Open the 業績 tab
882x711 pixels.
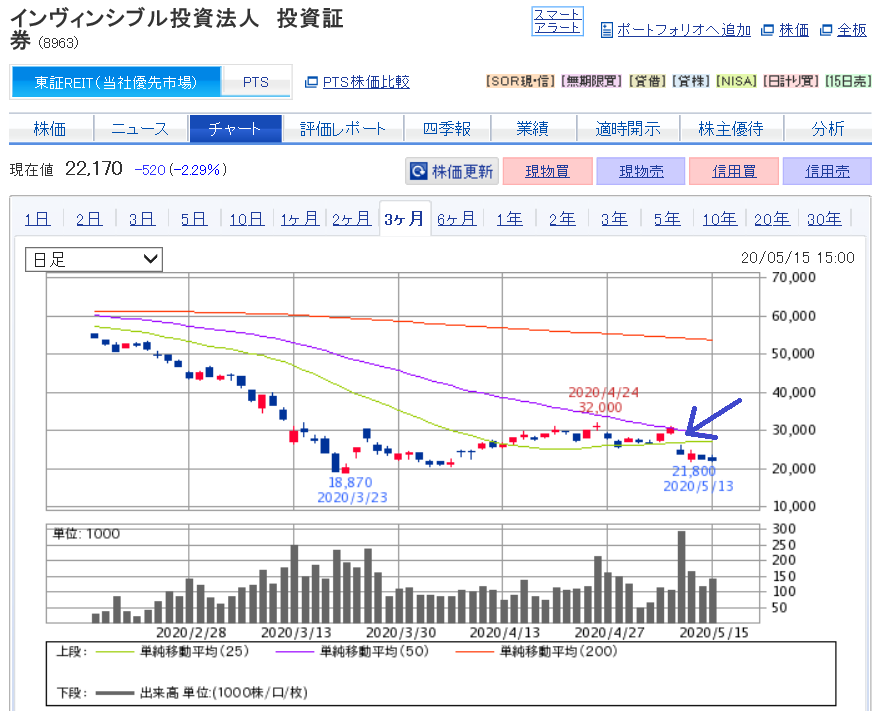tap(533, 129)
